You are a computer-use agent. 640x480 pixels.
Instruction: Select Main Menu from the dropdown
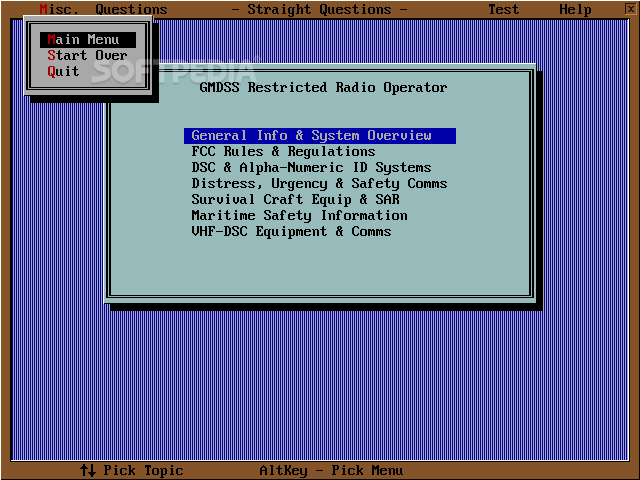pyautogui.click(x=88, y=40)
